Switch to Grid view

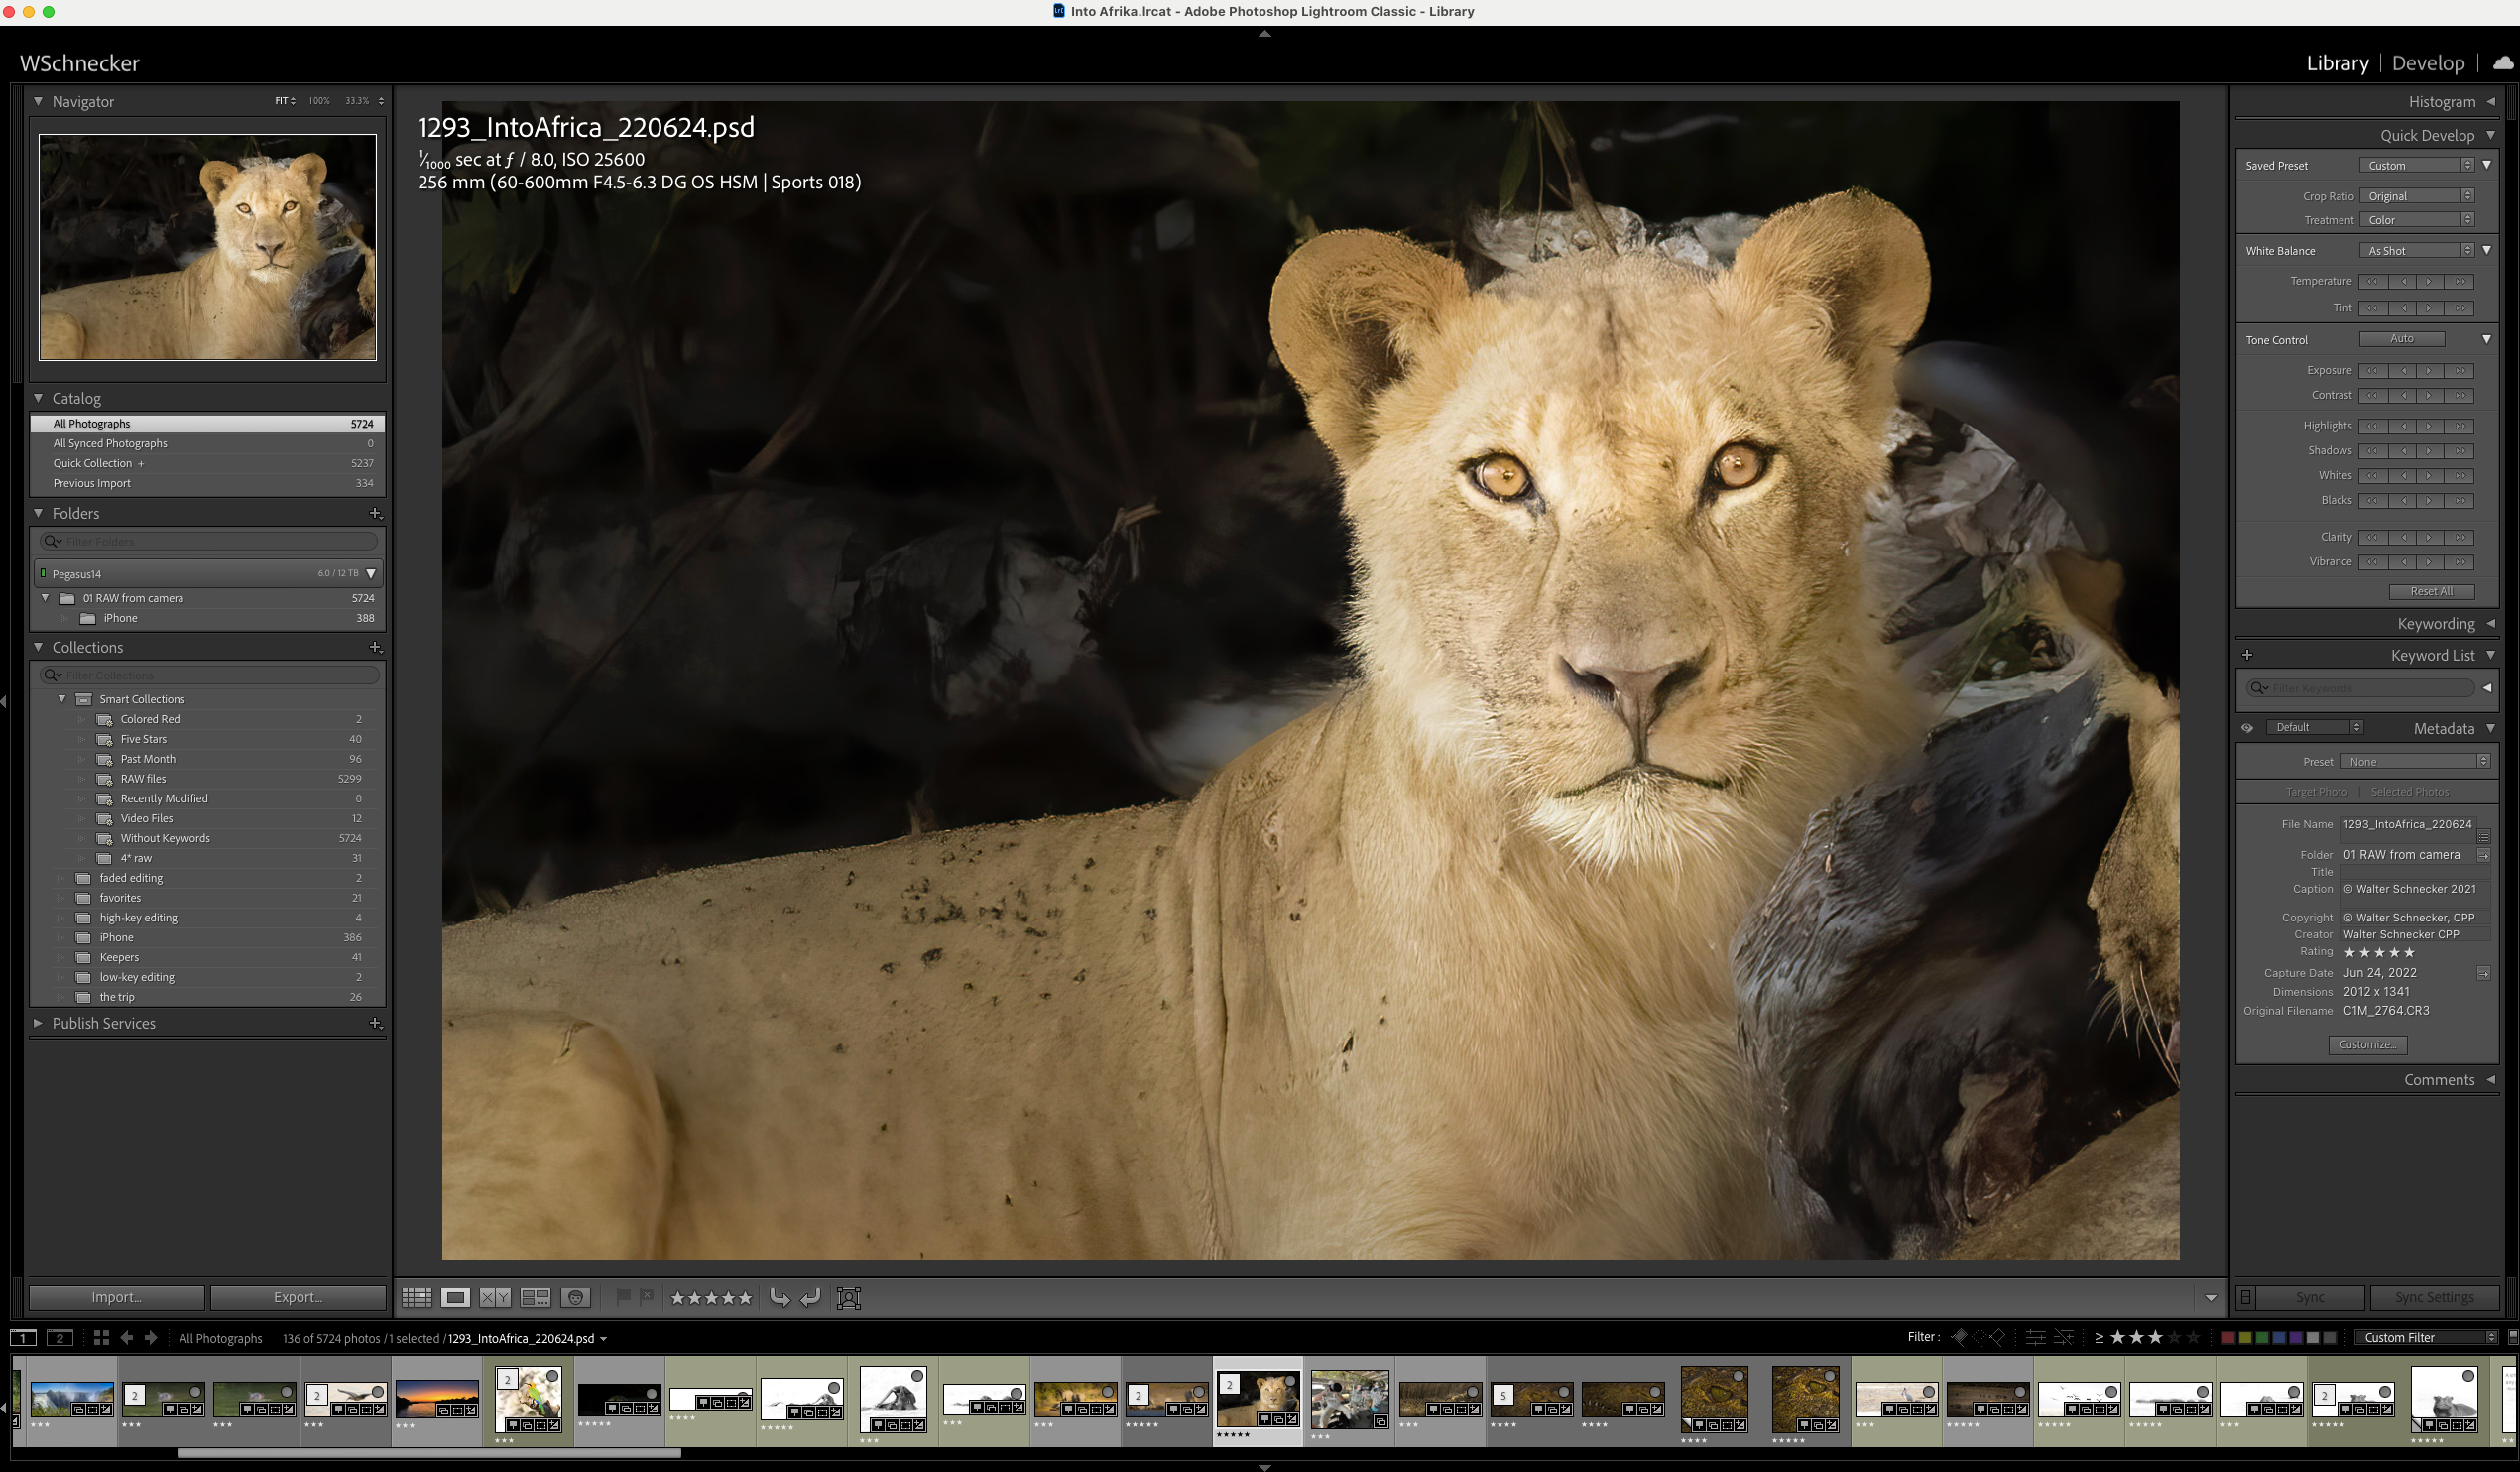click(417, 1298)
